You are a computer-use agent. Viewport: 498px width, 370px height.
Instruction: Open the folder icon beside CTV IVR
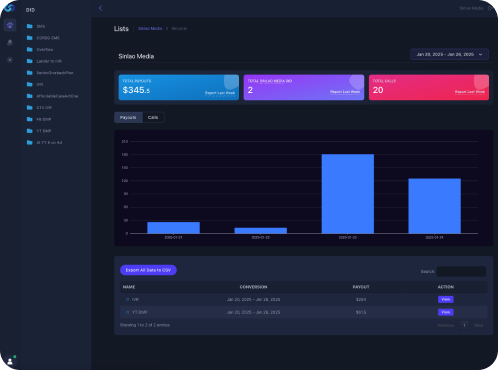(30, 107)
